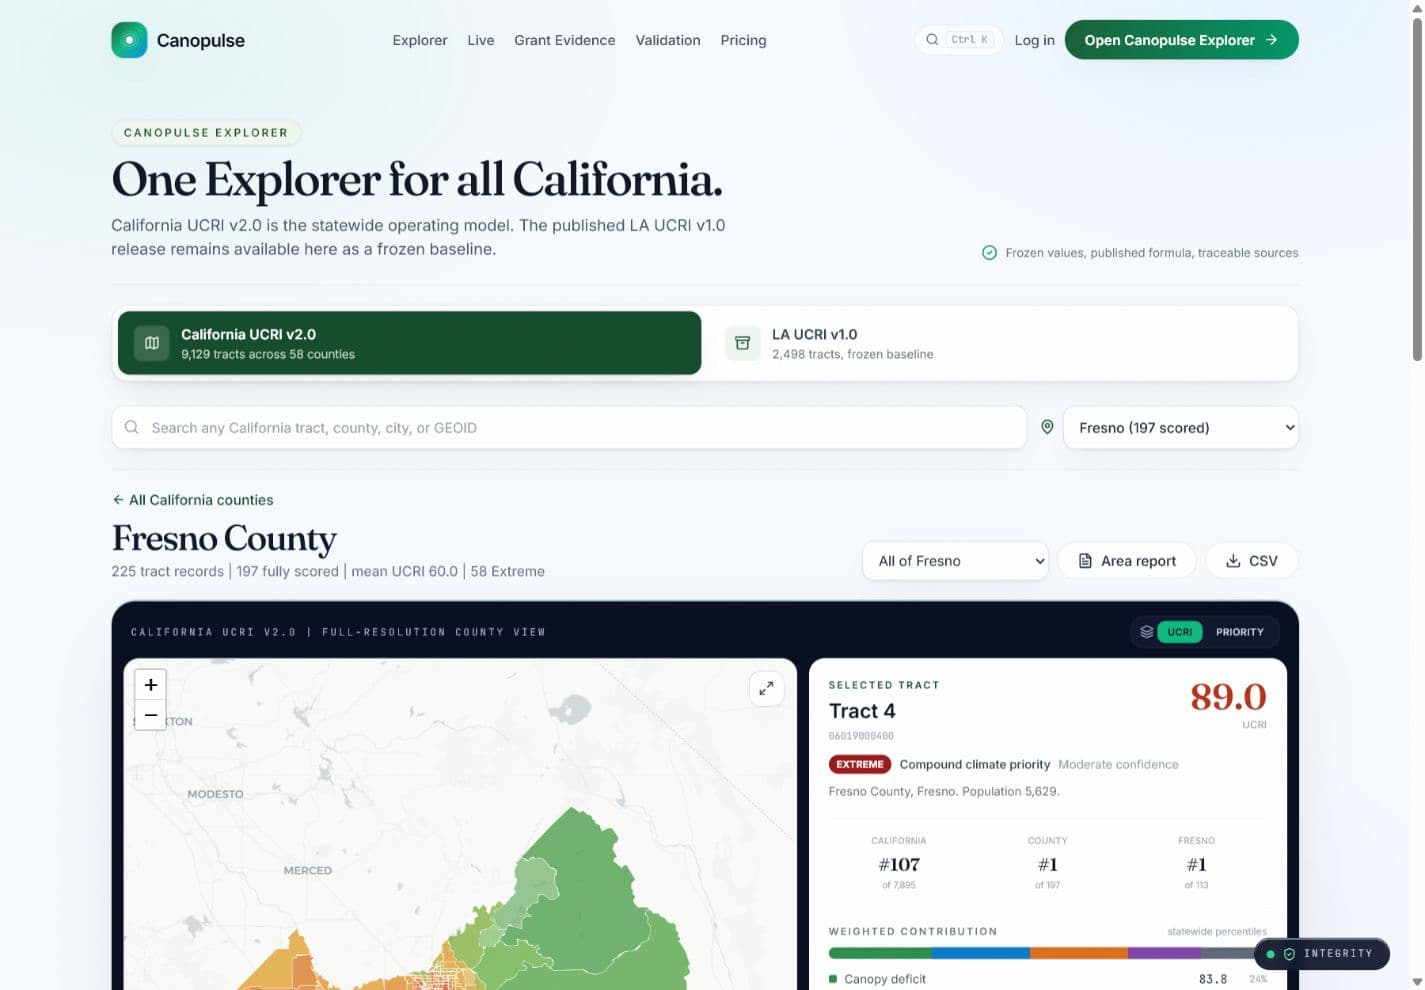Viewport: 1425px width, 990px height.
Task: Click the blue segment of weighted contribution bar
Action: [x=980, y=954]
